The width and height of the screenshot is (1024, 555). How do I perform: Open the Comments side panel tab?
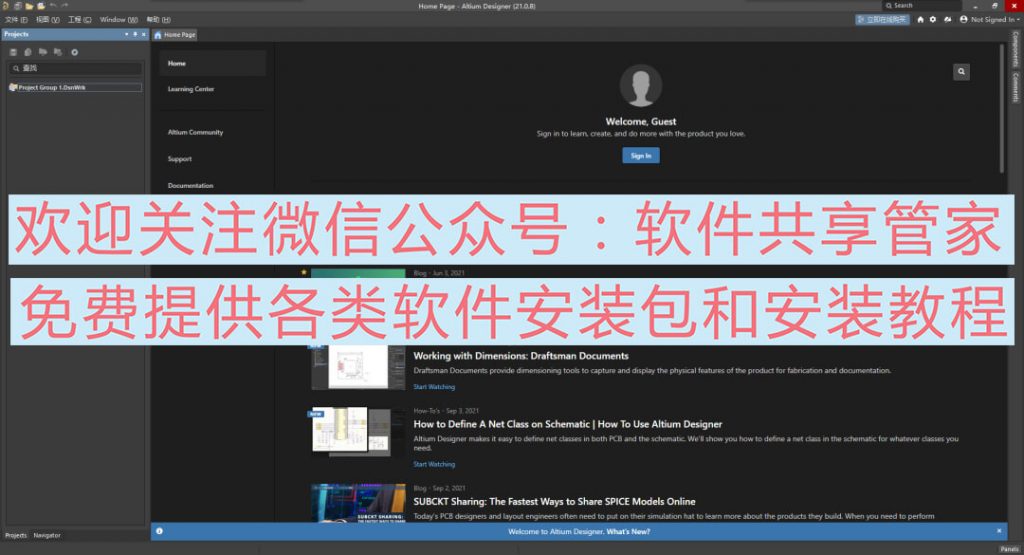coord(1016,87)
